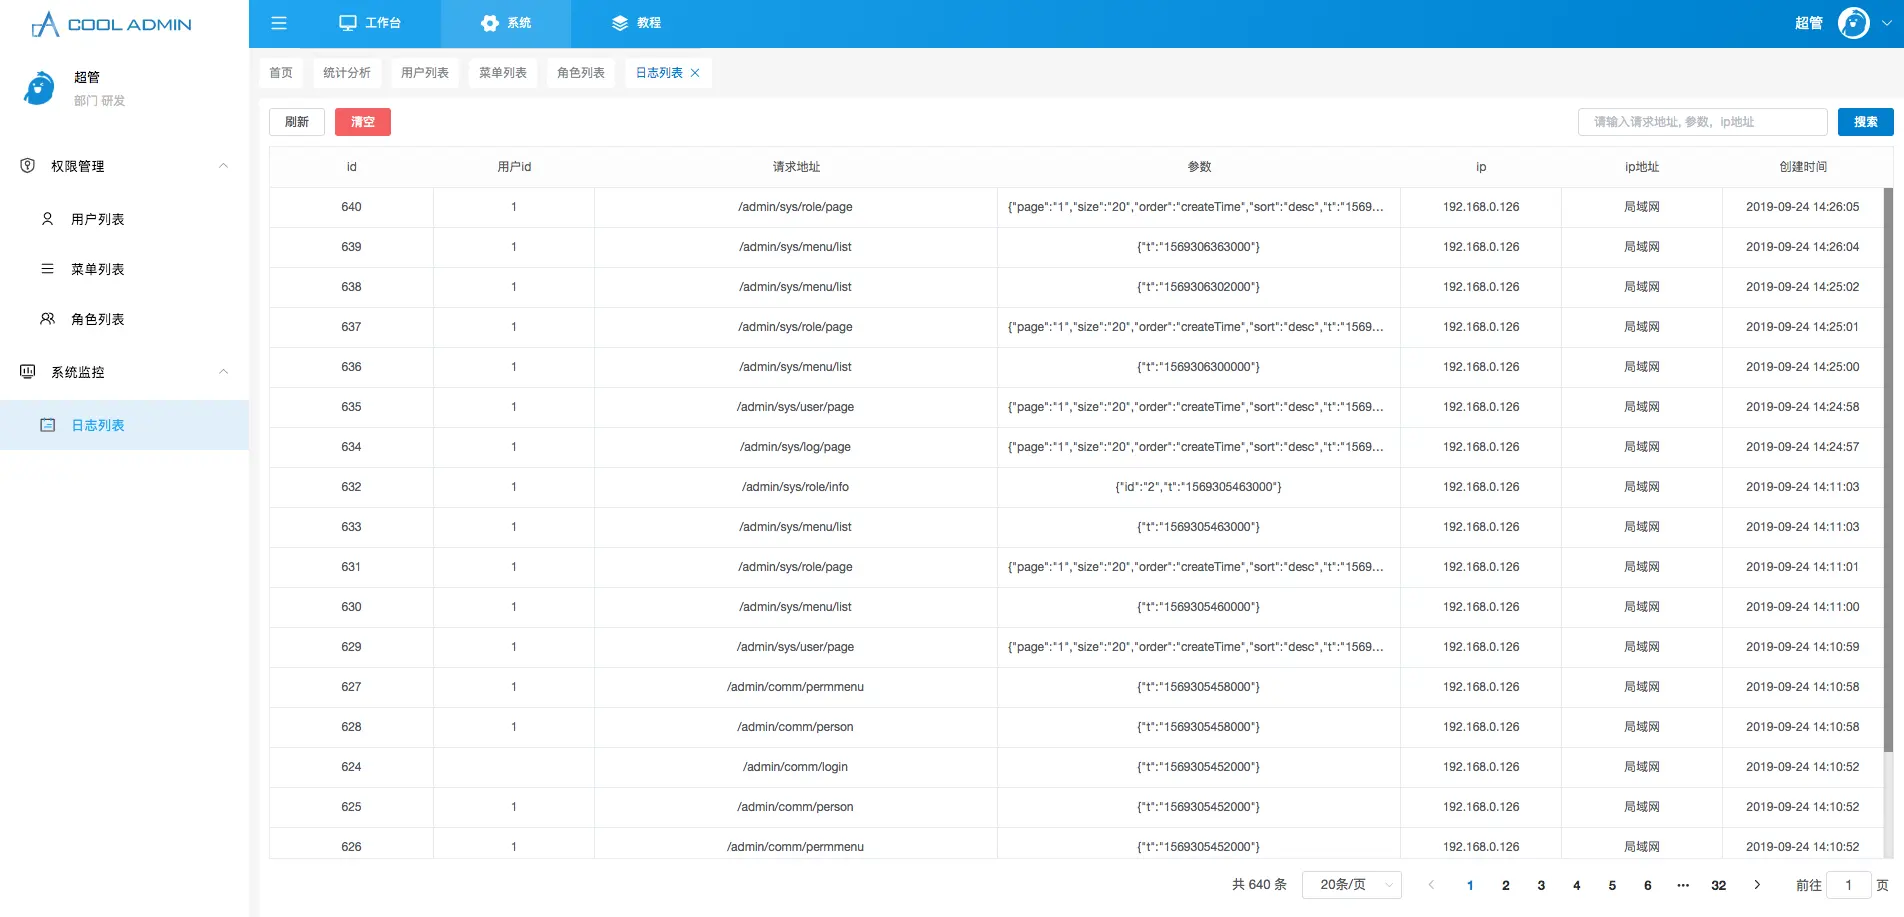Switch to the 菜单列表 tab
1904x917 pixels.
pos(503,73)
